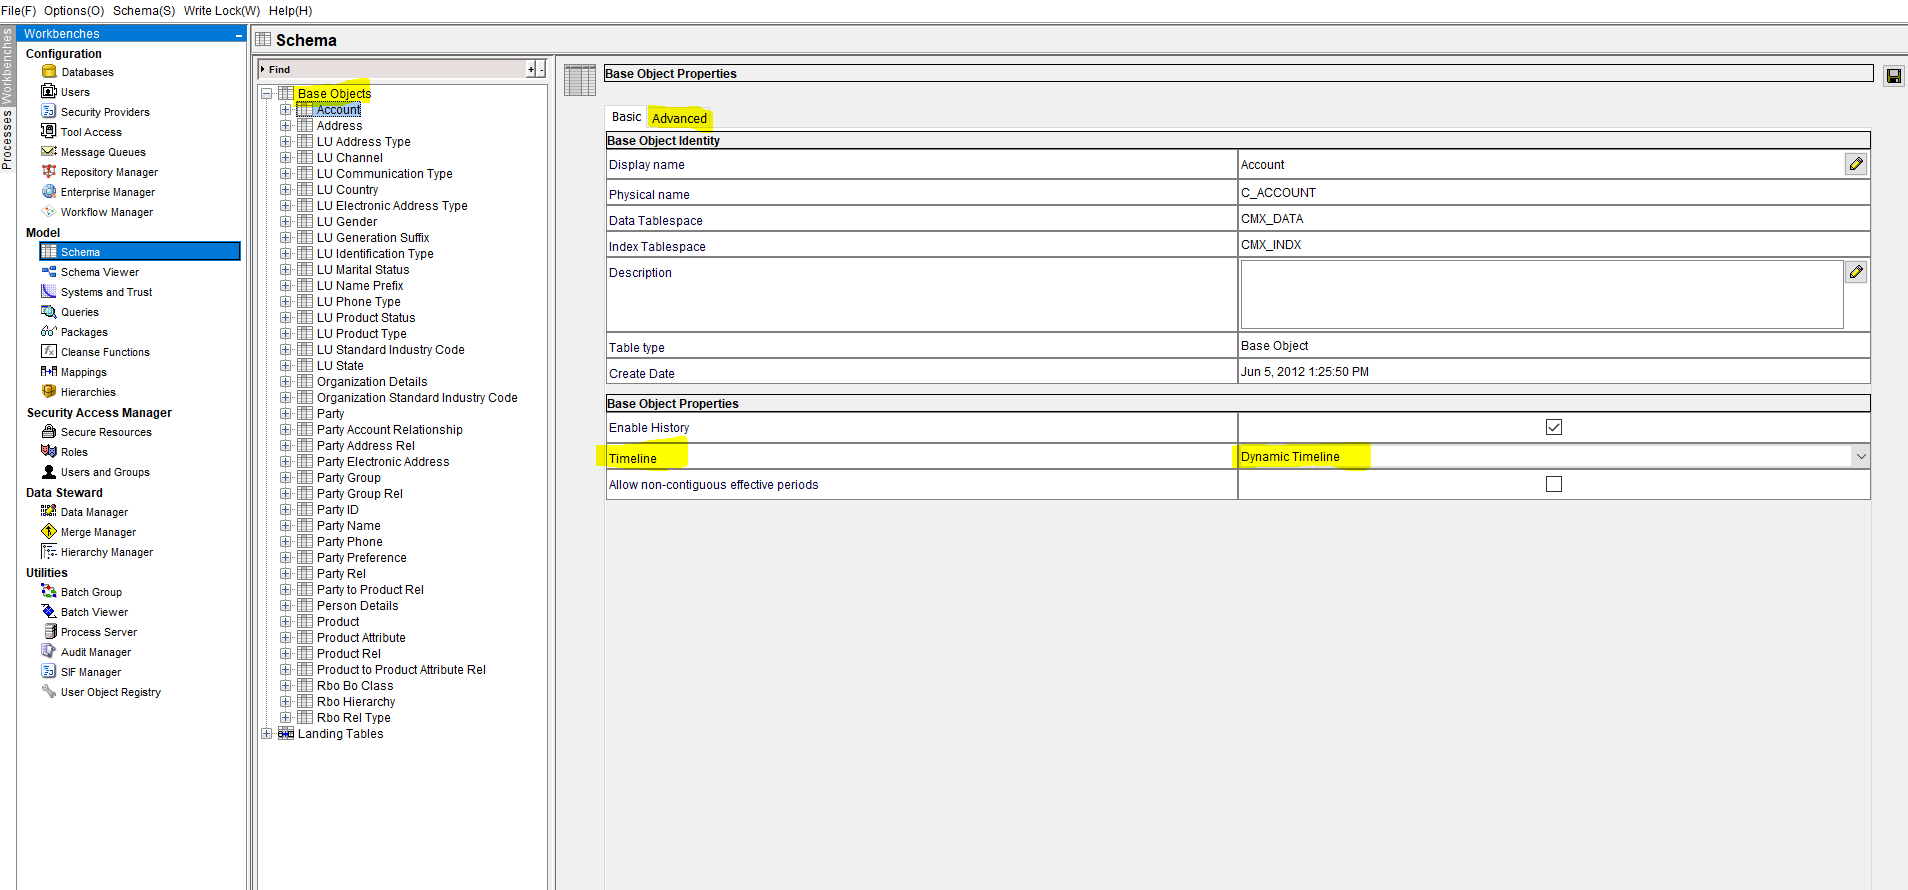Open the Security Providers icon

coord(49,112)
